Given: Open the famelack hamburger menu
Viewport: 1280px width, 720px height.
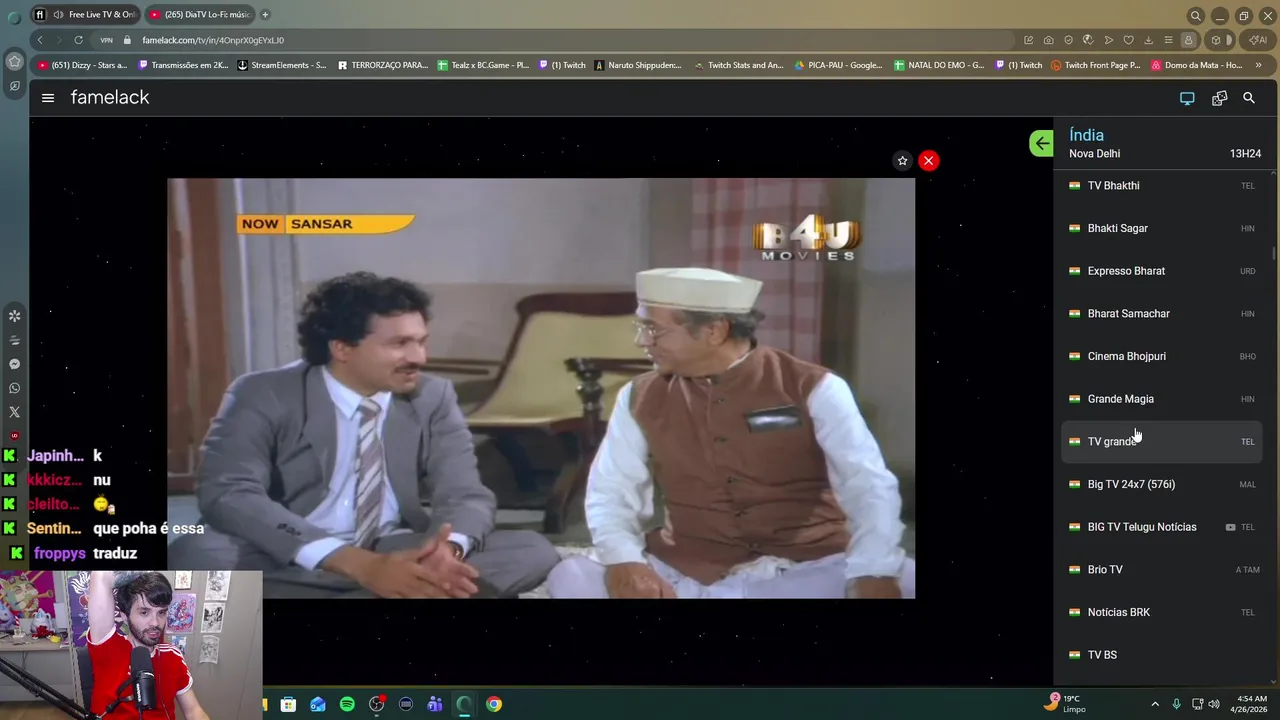Looking at the screenshot, I should 48,98.
